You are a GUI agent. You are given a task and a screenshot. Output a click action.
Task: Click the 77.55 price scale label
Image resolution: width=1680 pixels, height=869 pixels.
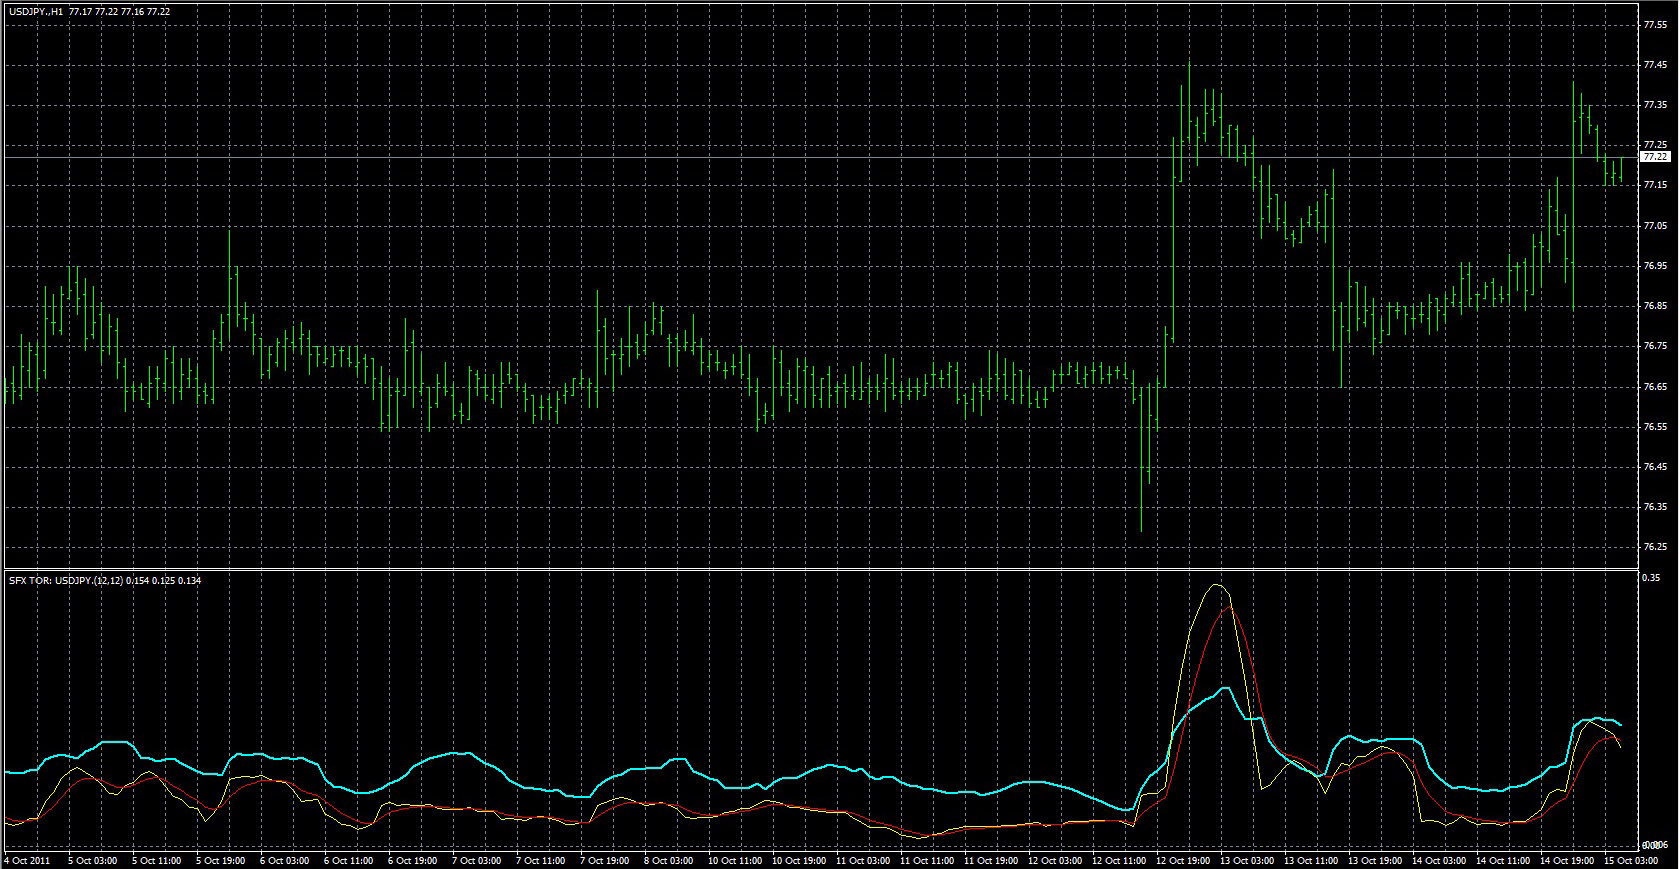[1655, 25]
